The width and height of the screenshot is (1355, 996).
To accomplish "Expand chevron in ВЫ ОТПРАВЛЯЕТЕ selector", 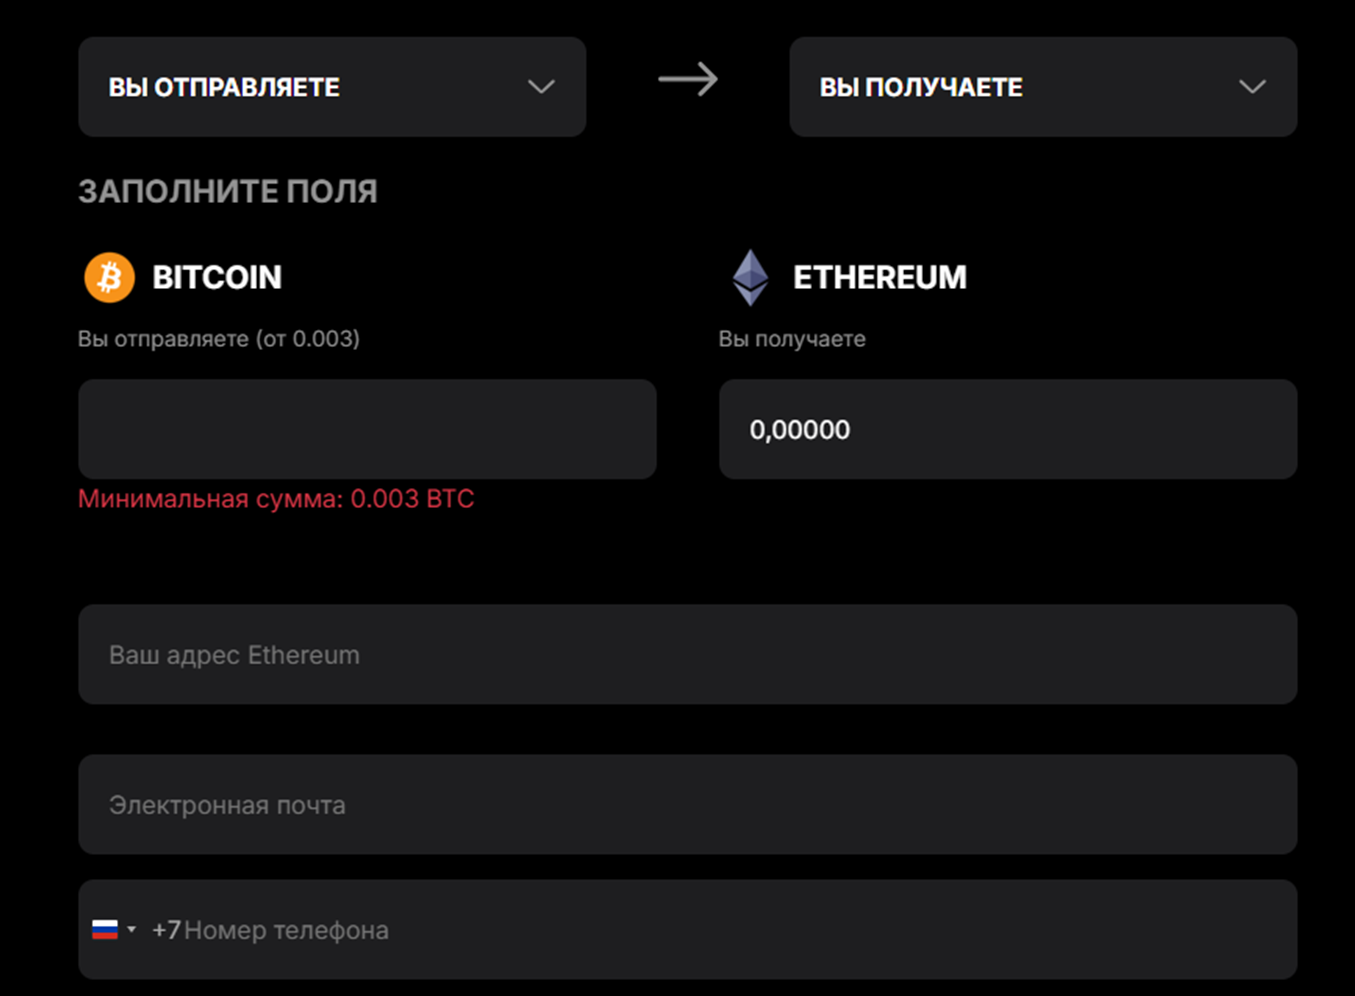I will (541, 87).
